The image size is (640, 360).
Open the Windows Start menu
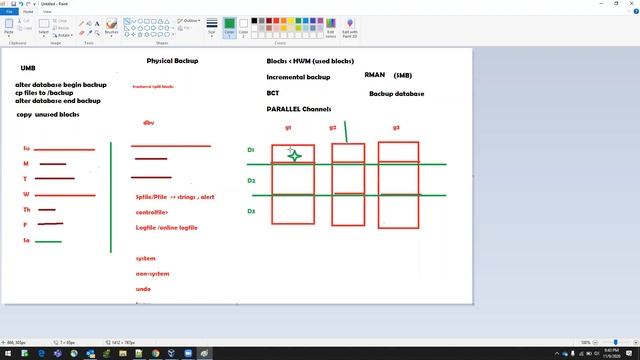[7, 353]
